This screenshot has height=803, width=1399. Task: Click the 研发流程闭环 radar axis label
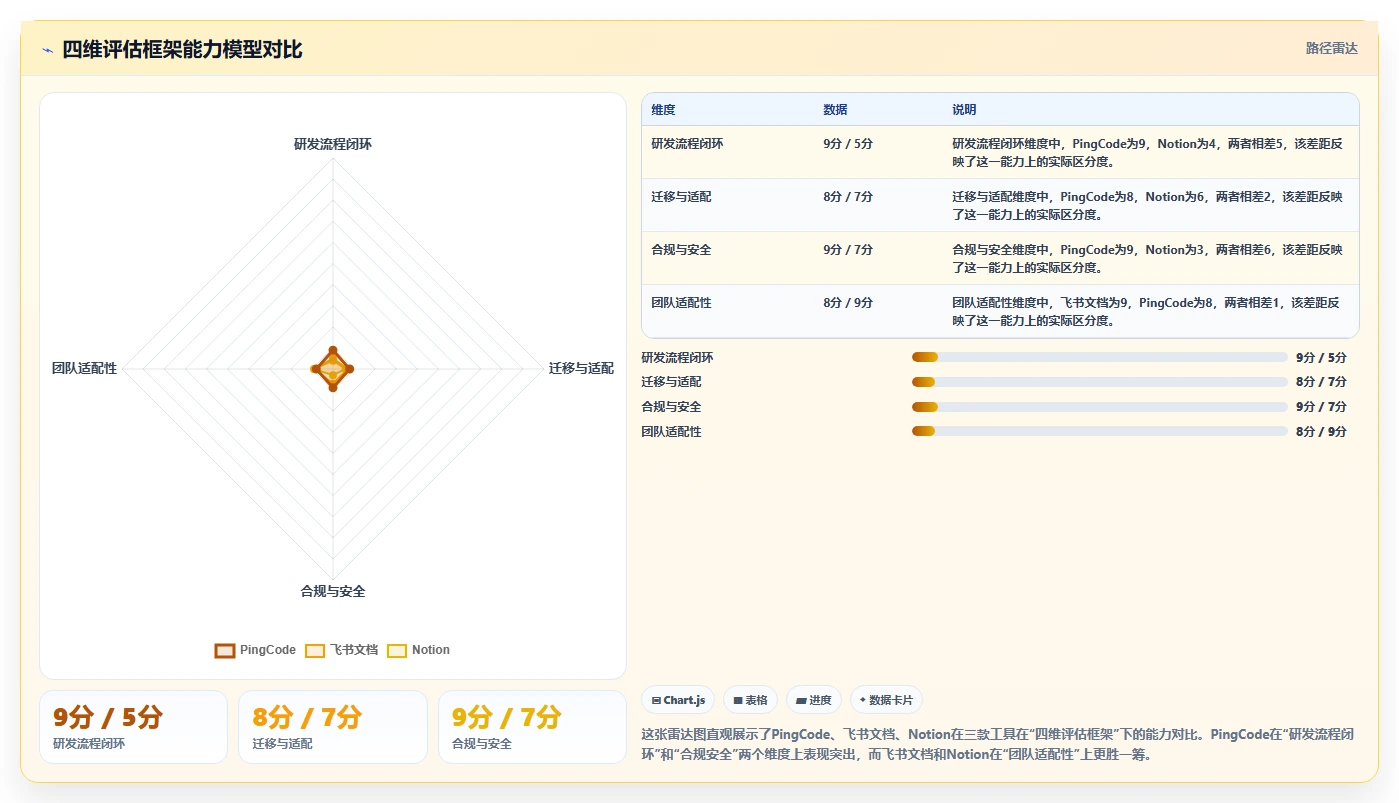[333, 144]
